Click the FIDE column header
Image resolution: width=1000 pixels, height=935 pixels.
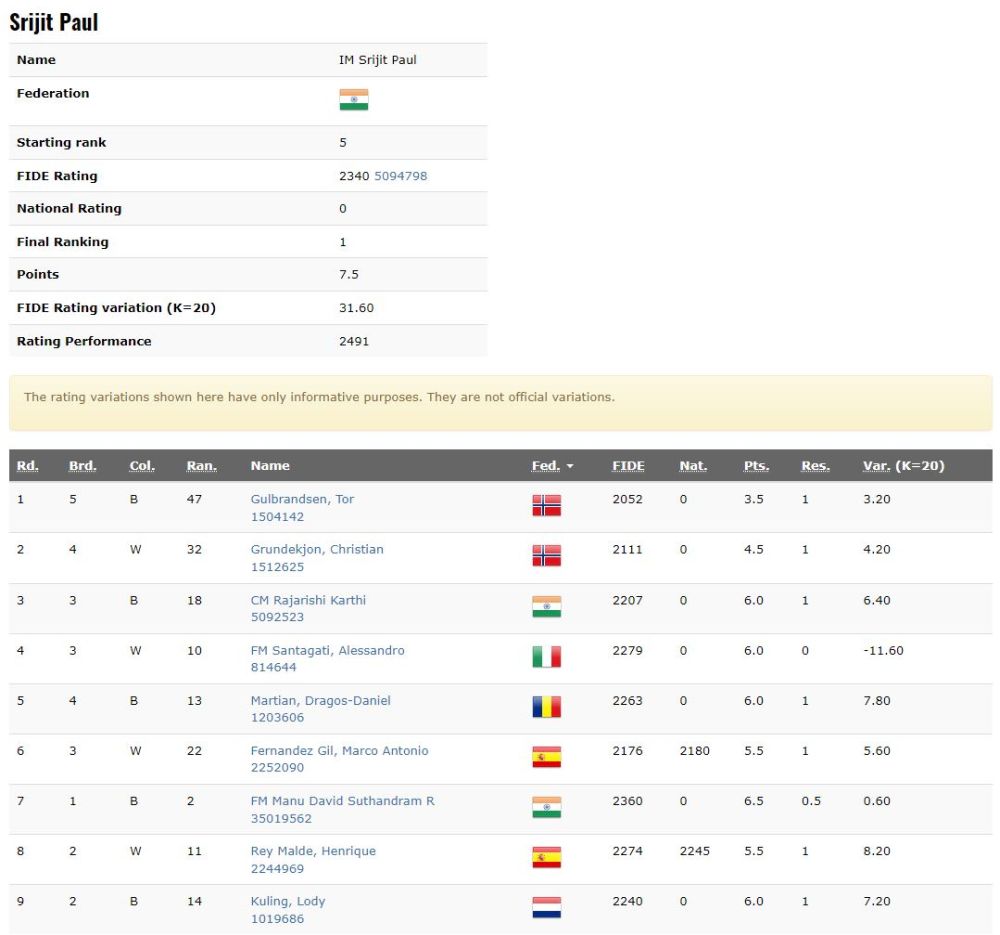(x=628, y=466)
